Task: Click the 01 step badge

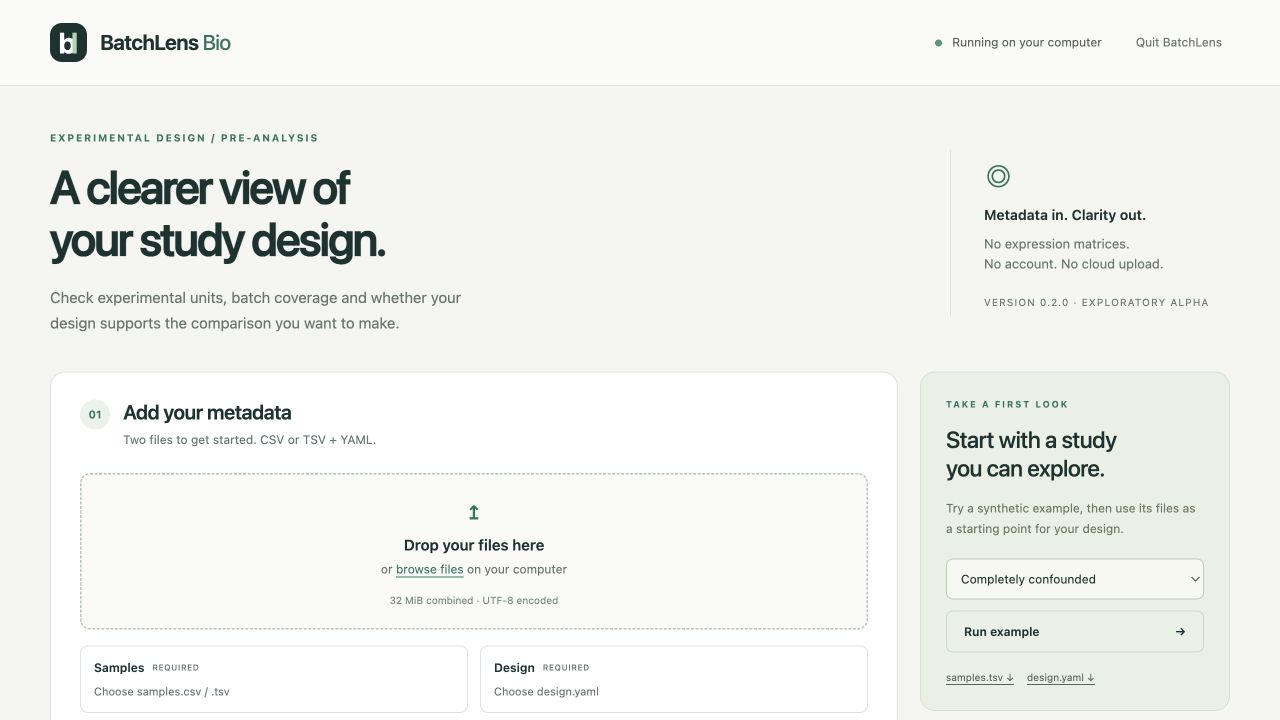Action: coord(95,414)
